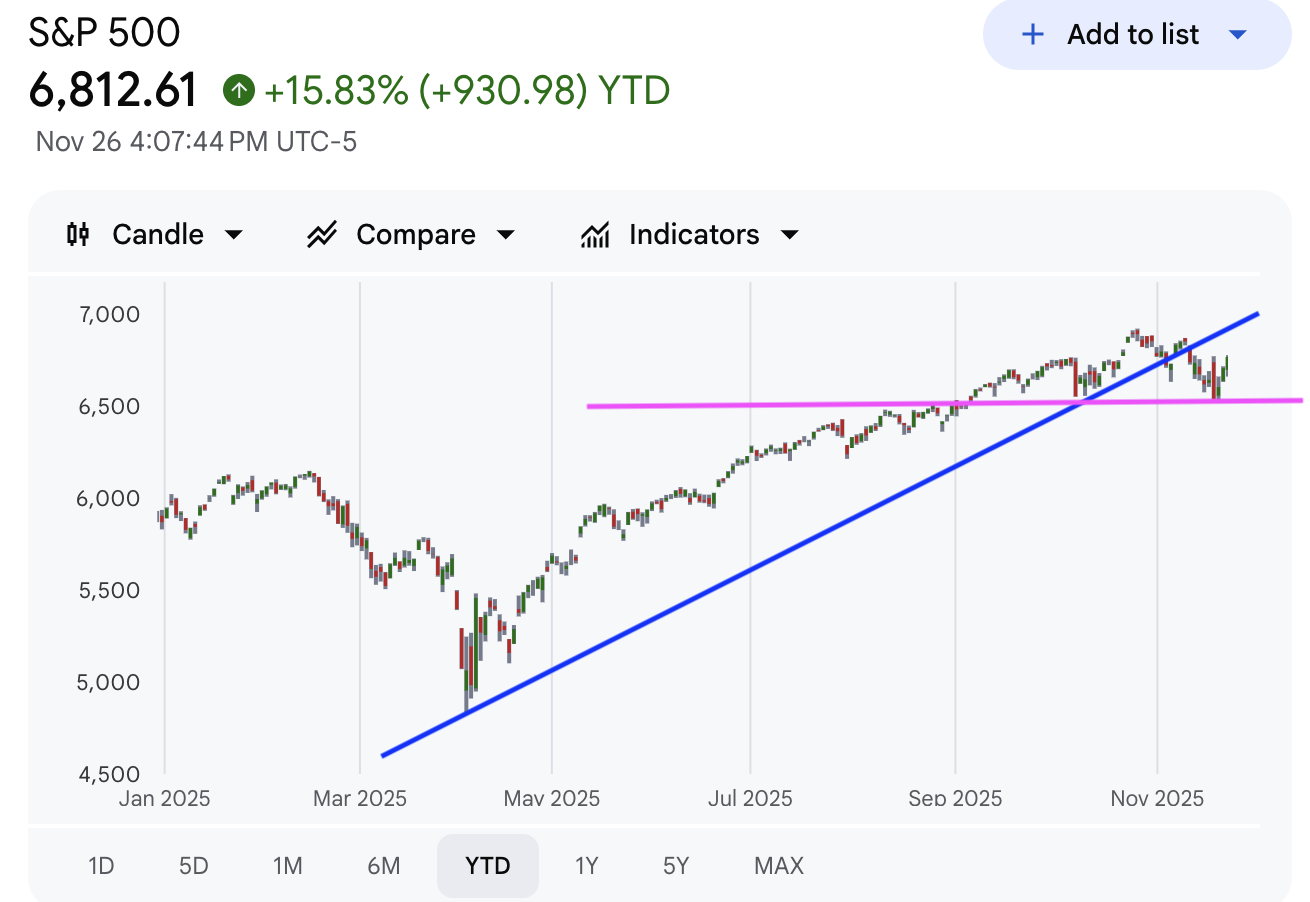Expand the Indicators dropdown arrow
The height and width of the screenshot is (902, 1310).
[x=790, y=235]
